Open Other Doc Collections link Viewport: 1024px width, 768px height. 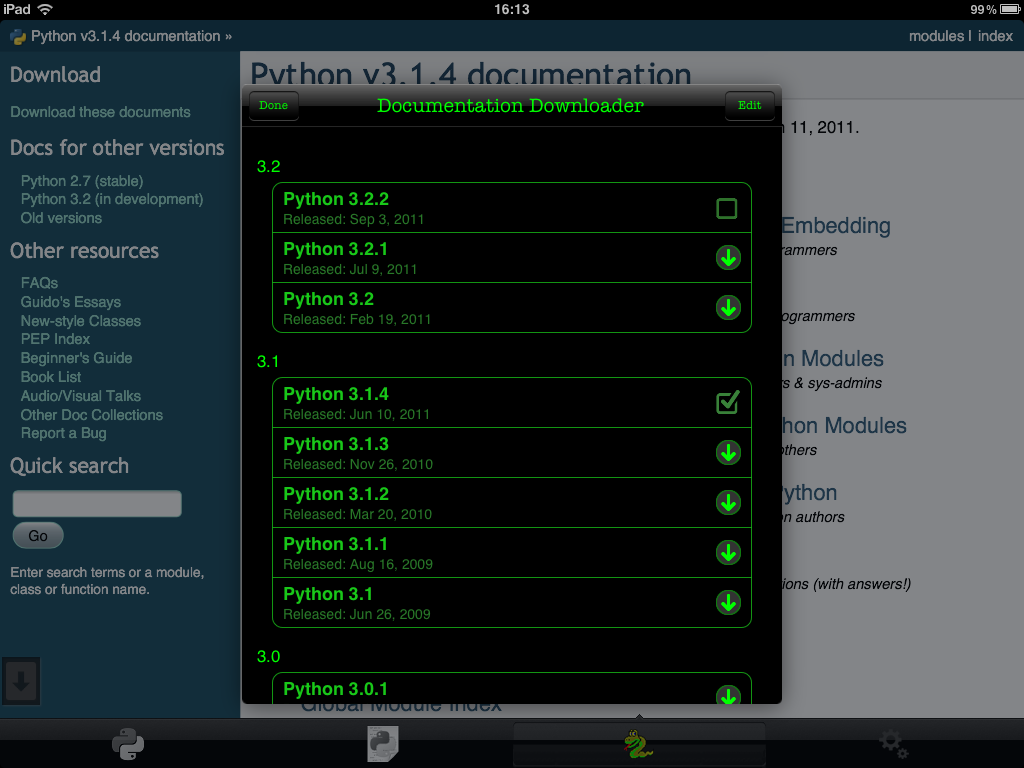[92, 415]
